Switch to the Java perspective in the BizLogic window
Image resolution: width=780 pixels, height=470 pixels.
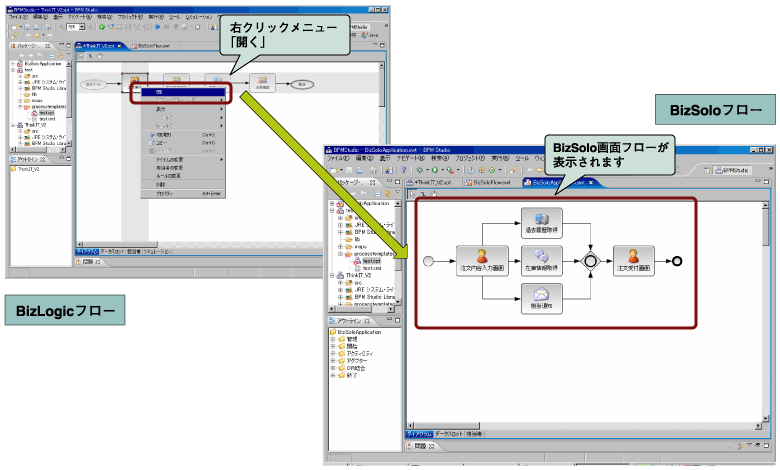[x=371, y=35]
